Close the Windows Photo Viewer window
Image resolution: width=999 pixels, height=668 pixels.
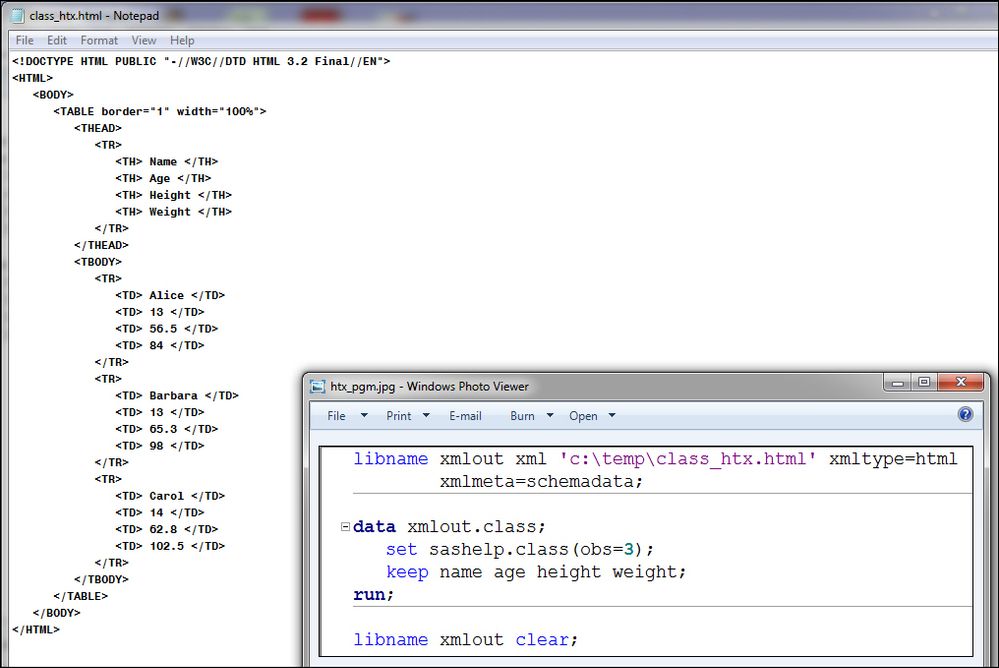[961, 383]
